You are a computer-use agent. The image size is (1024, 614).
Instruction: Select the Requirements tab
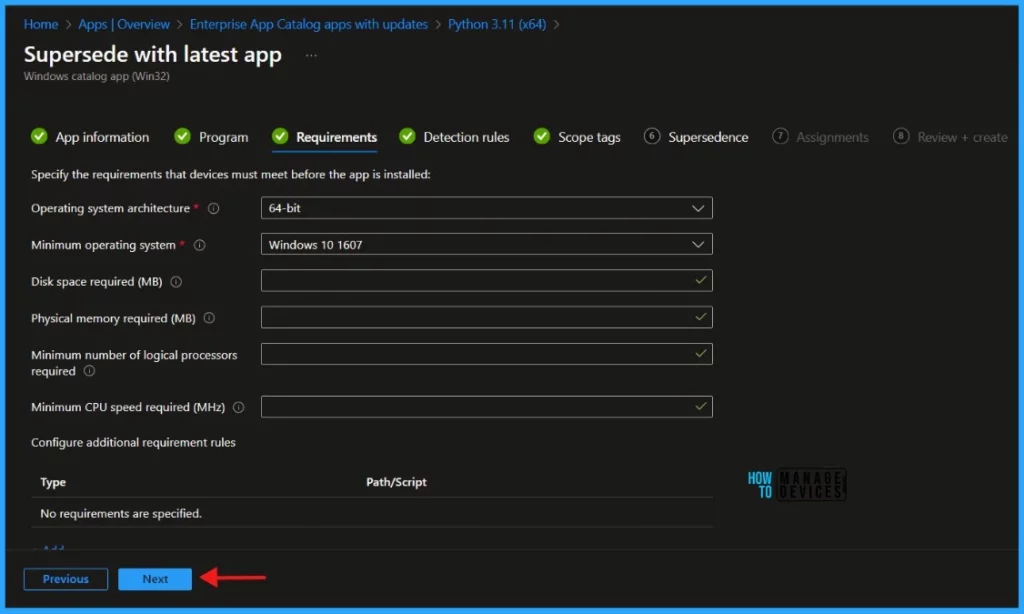pyautogui.click(x=336, y=137)
